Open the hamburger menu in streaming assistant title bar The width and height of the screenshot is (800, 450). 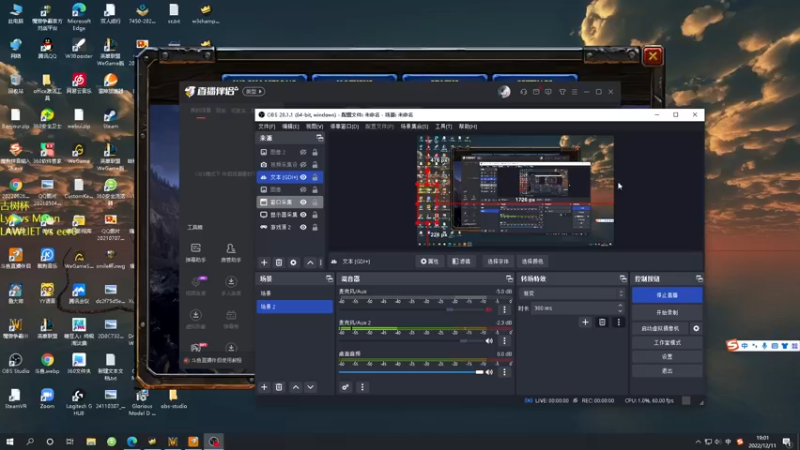tap(574, 92)
